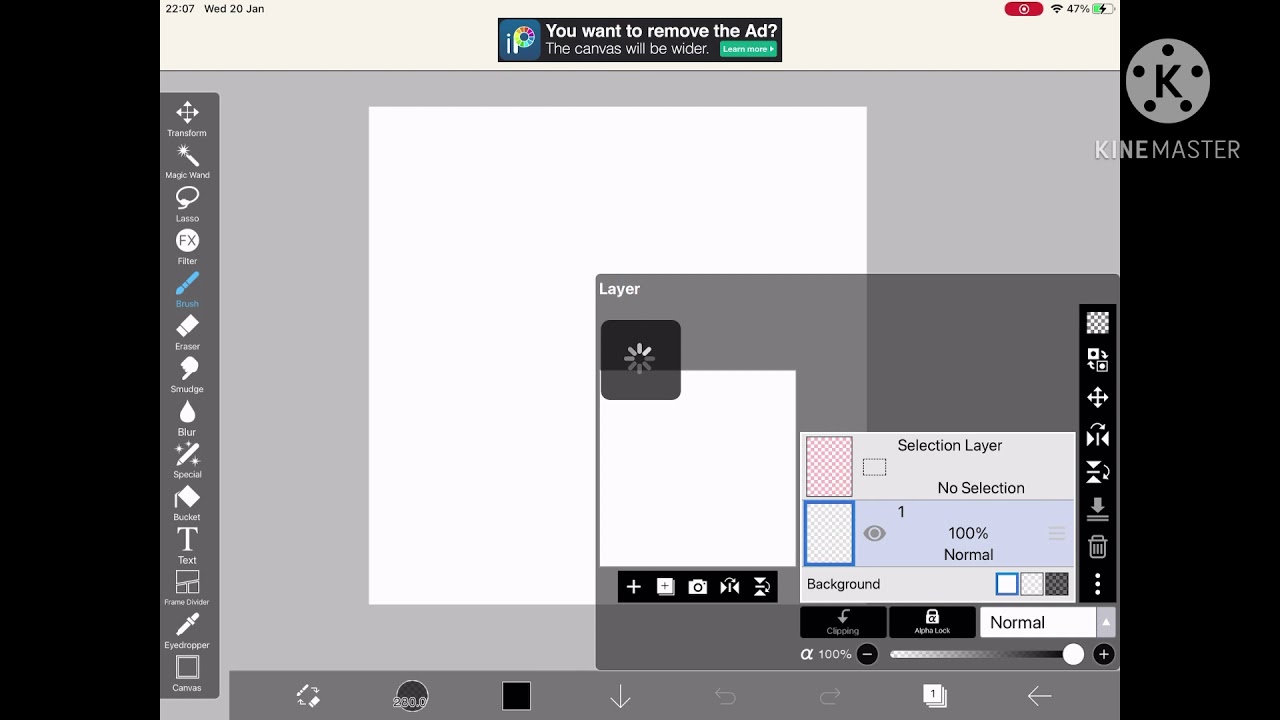This screenshot has height=720, width=1280.
Task: Select the Blur tool
Action: pos(187,419)
